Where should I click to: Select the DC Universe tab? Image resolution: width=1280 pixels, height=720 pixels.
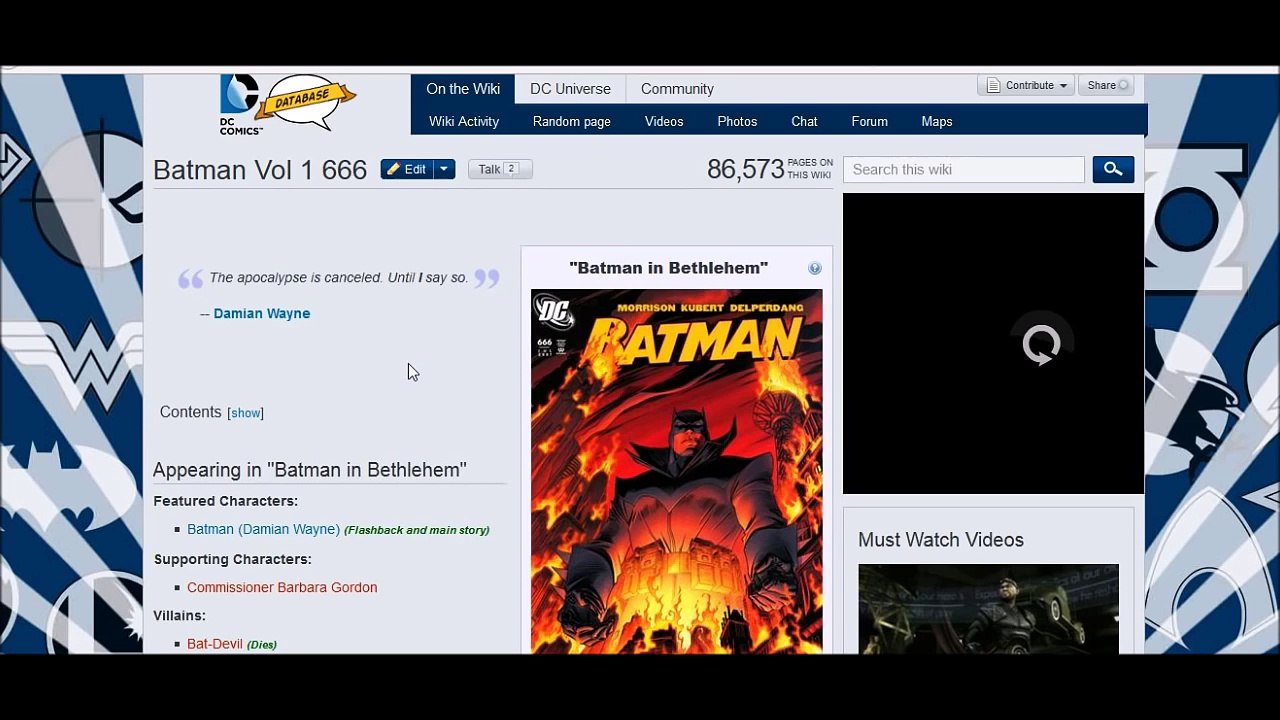click(570, 89)
